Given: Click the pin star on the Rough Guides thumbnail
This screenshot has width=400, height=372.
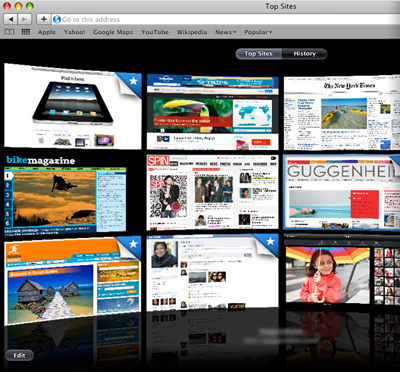Looking at the screenshot, I should [133, 244].
